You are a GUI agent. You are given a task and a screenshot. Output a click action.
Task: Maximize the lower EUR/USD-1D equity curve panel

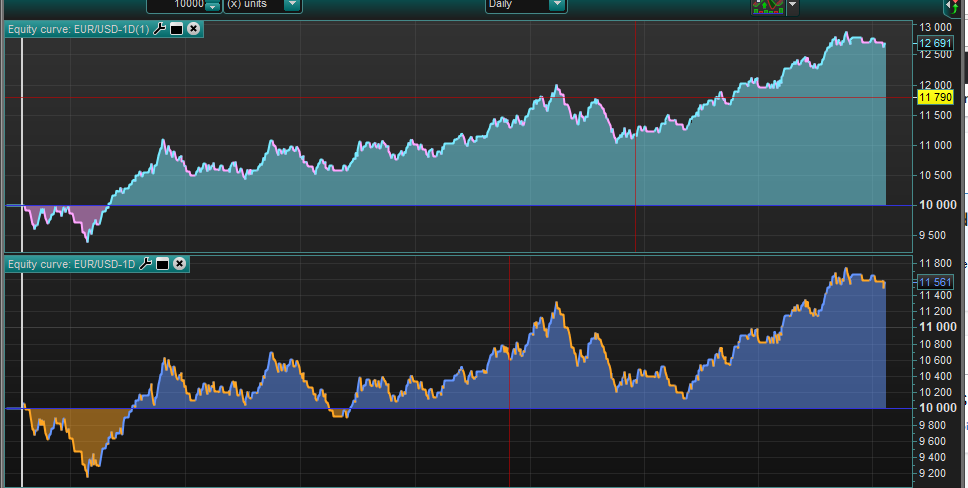point(162,264)
